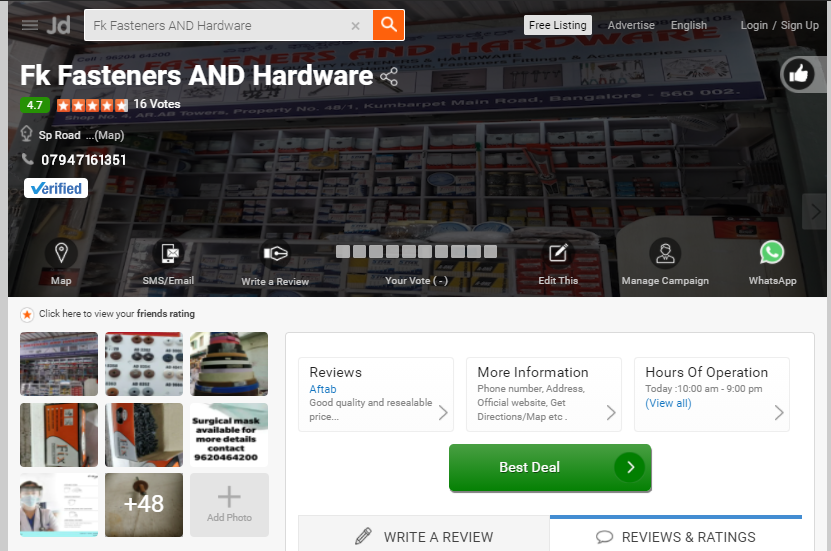Viewport: 831px width, 551px height.
Task: Open the +48 more photos thumbnail
Action: [x=144, y=505]
